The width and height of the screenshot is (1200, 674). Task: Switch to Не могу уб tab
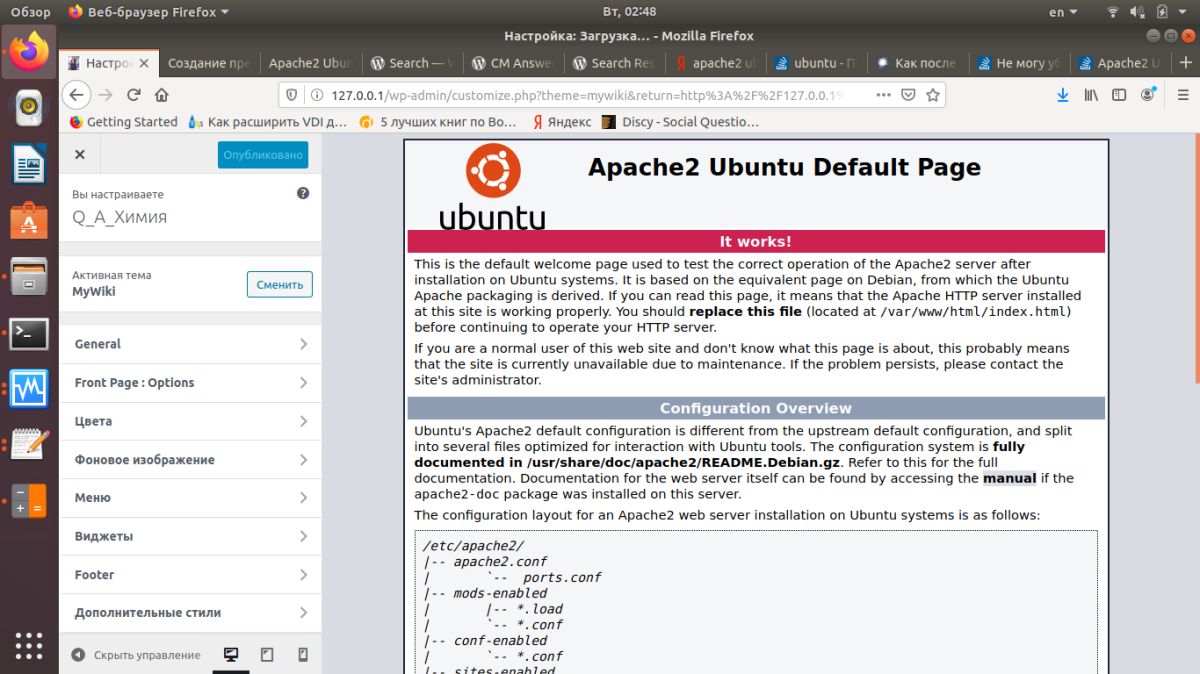pyautogui.click(x=1019, y=63)
